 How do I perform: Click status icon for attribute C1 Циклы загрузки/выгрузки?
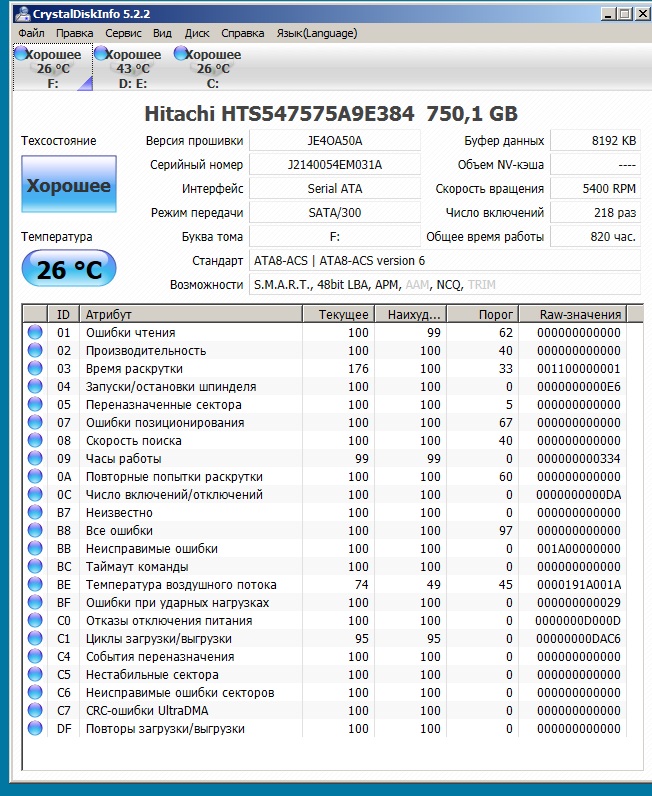coord(35,638)
